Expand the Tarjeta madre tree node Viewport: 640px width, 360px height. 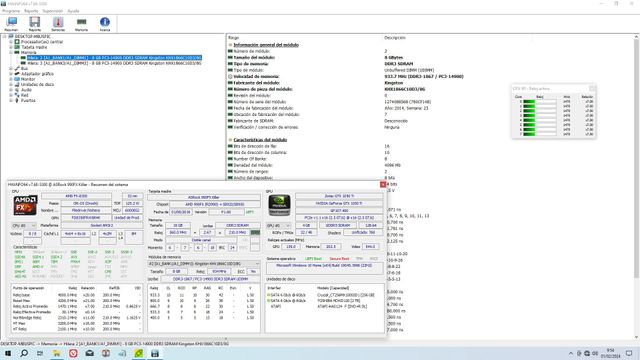click(11, 47)
